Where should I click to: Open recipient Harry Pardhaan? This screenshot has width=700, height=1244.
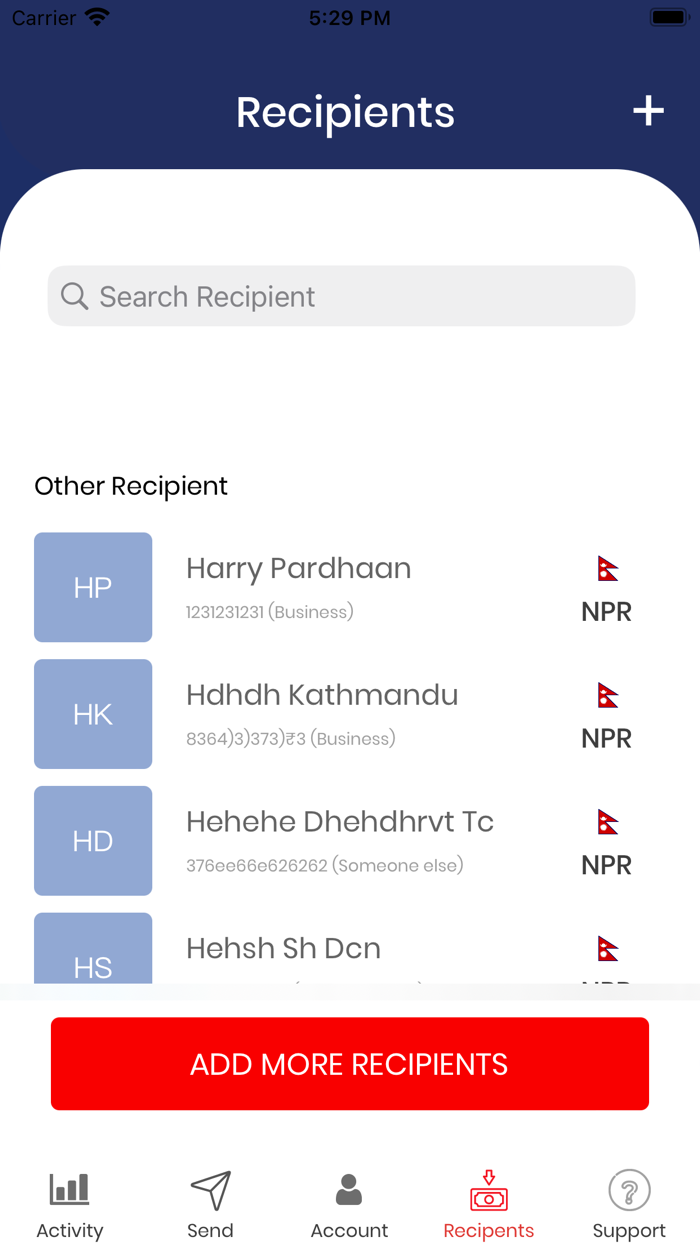point(298,568)
